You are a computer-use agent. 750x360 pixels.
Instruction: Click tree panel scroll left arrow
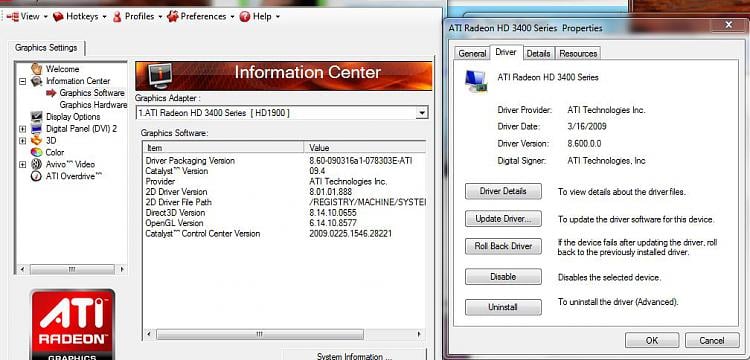pyautogui.click(x=22, y=270)
